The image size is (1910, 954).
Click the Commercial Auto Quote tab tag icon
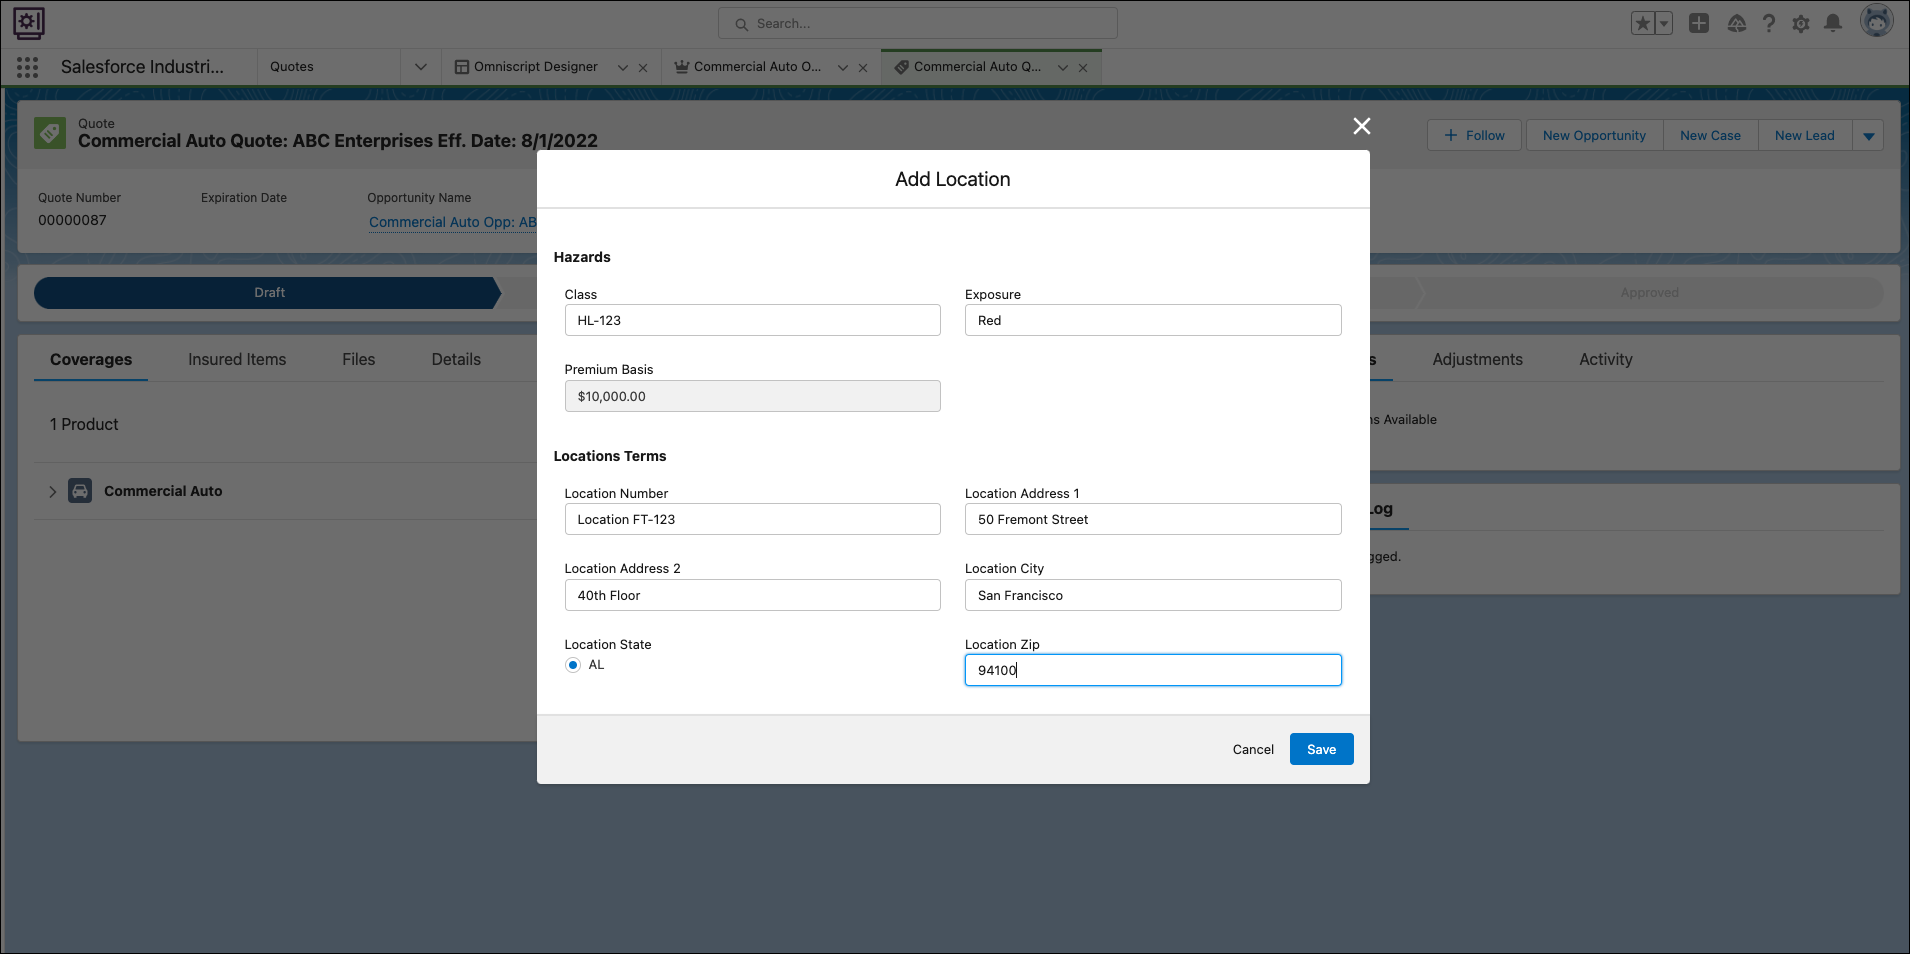[x=902, y=67]
